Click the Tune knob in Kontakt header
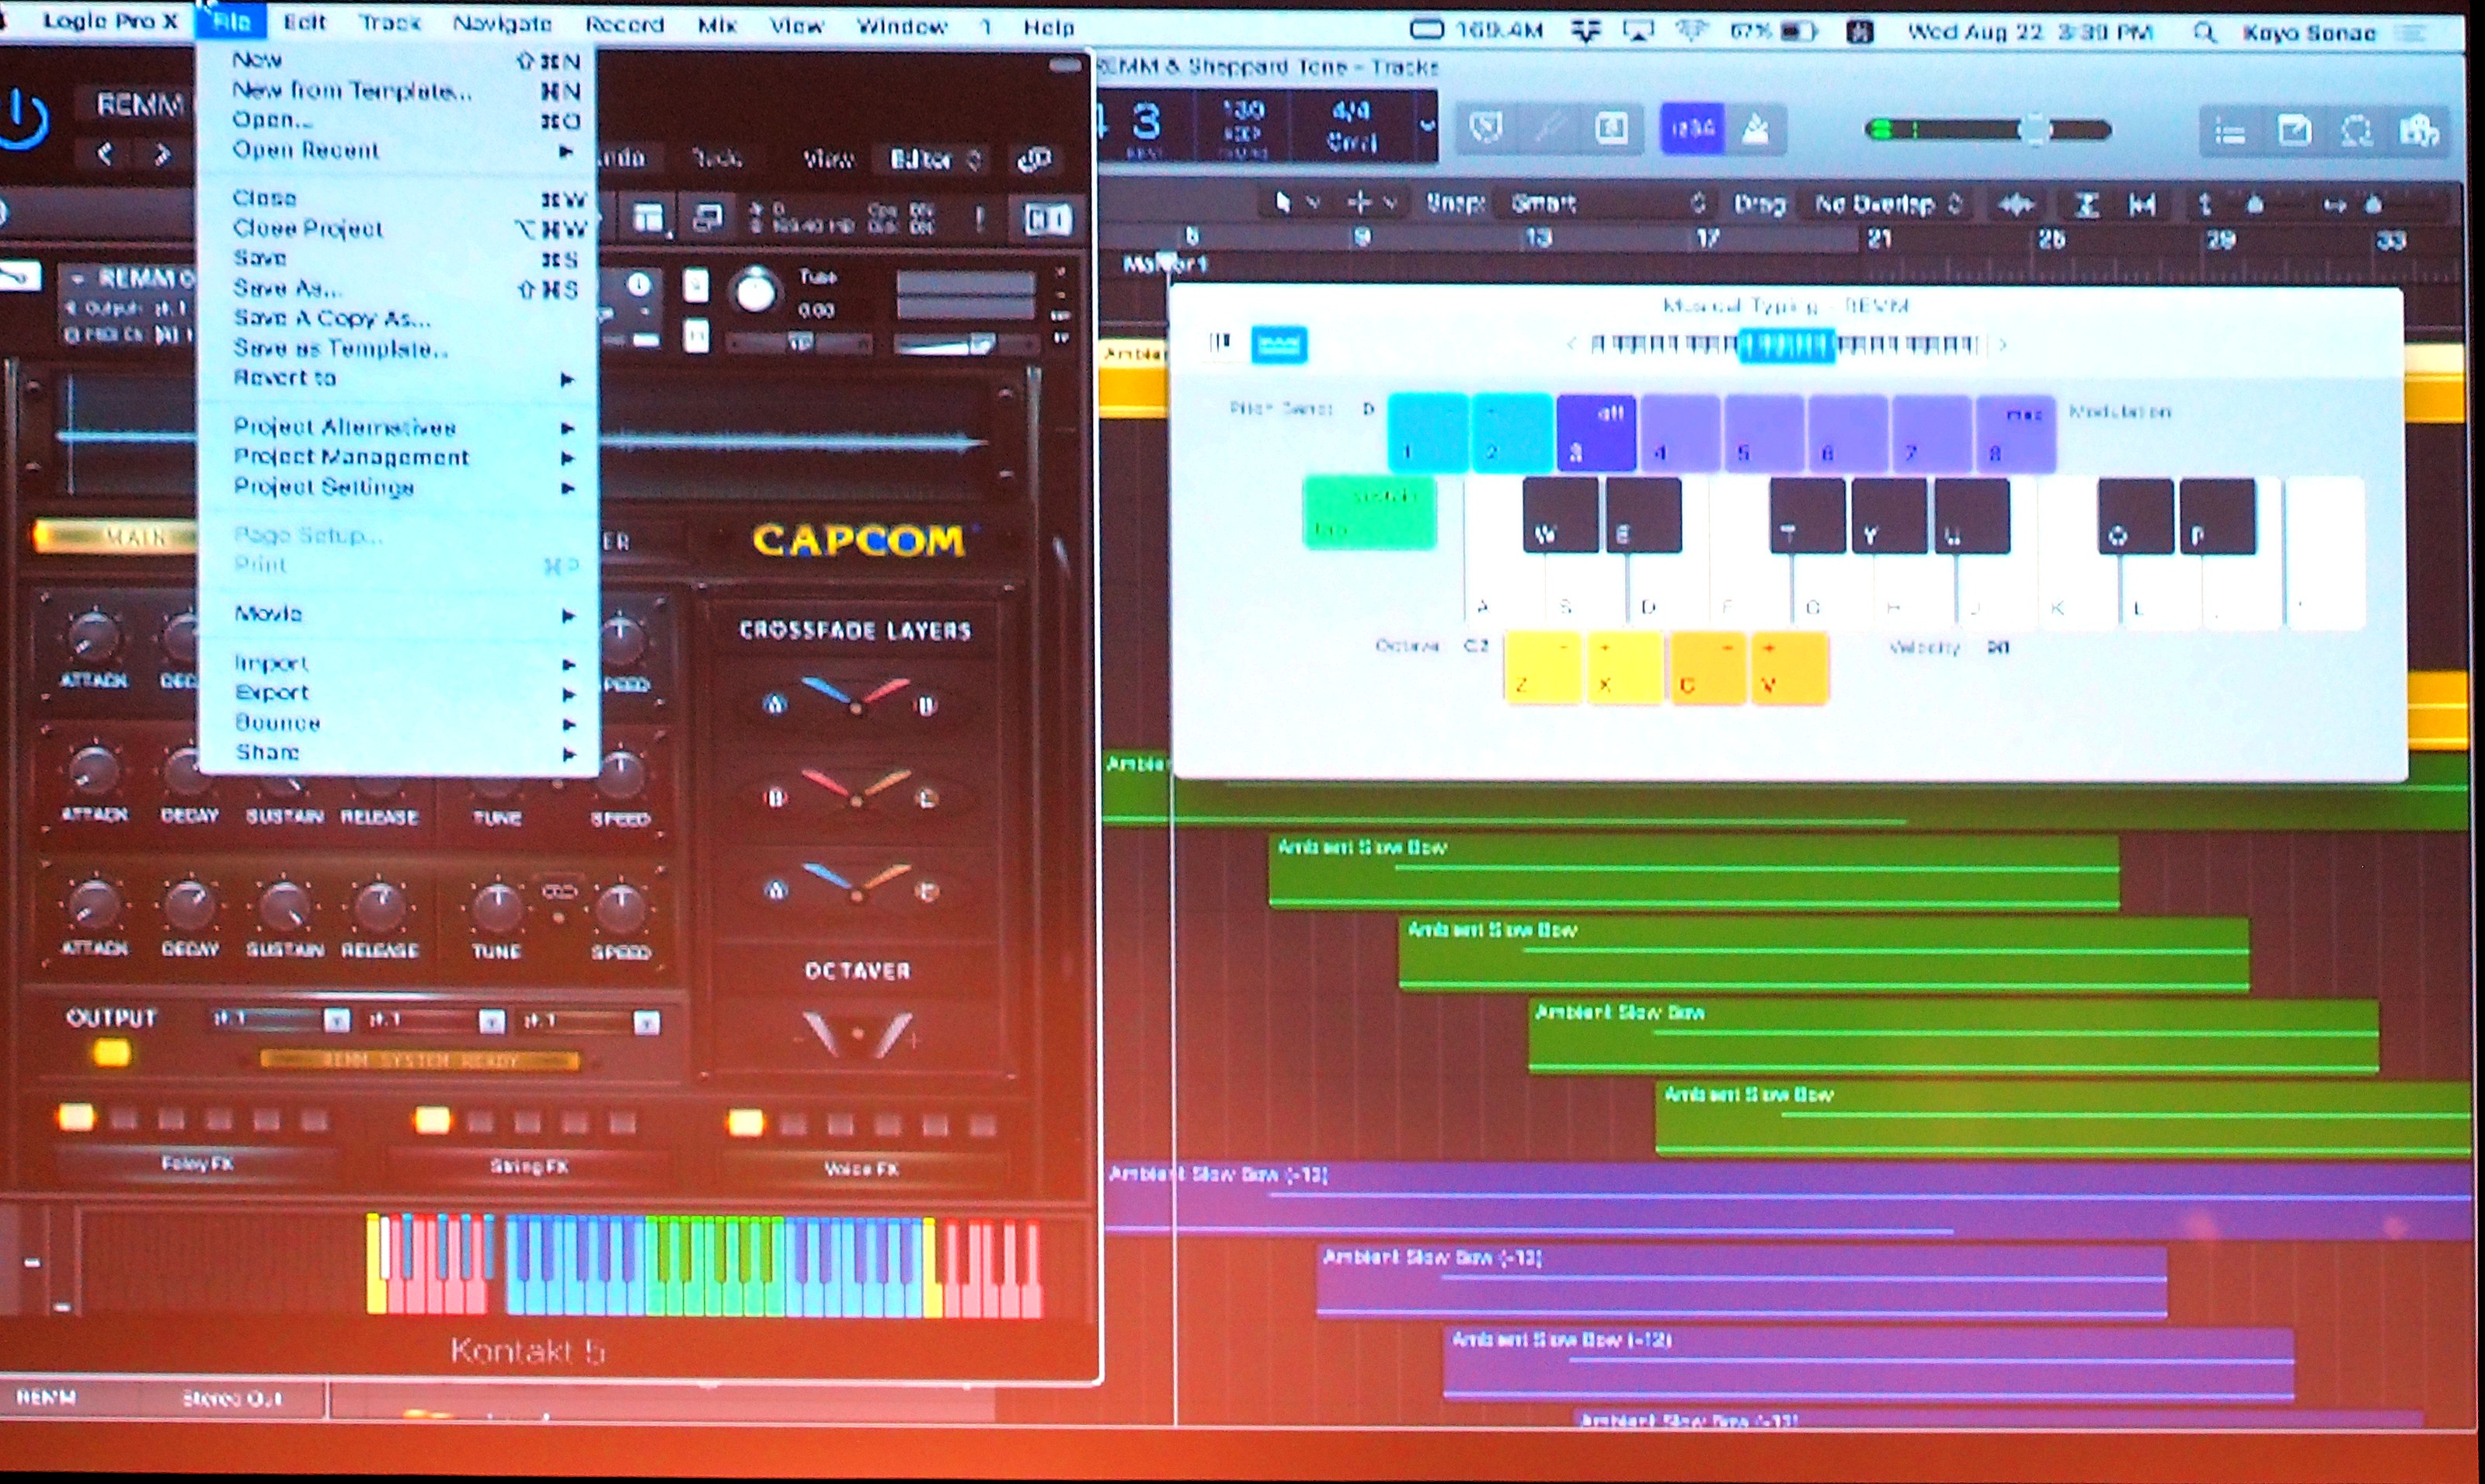Screen dimensions: 2485x1484 [x=756, y=291]
